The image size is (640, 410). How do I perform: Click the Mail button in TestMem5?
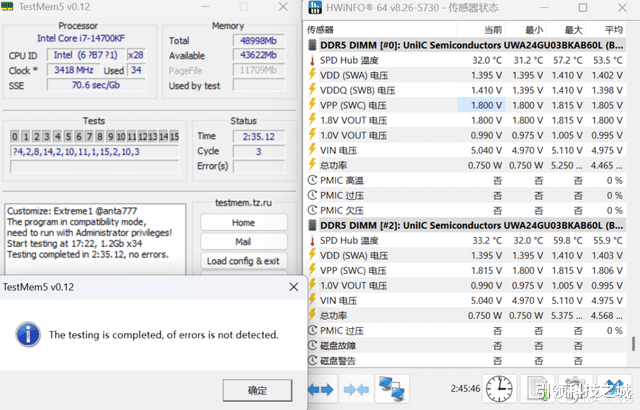point(243,242)
